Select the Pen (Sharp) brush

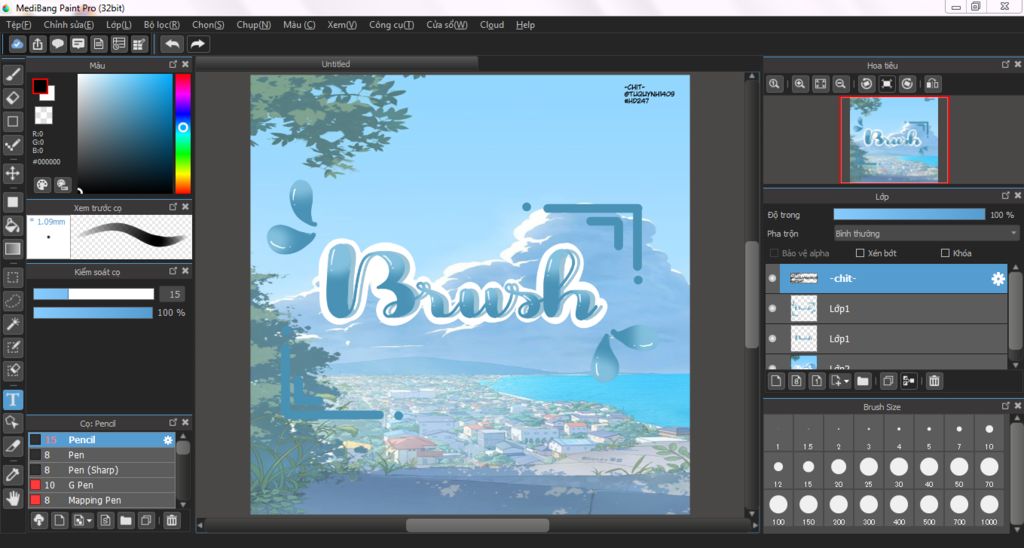(x=102, y=470)
